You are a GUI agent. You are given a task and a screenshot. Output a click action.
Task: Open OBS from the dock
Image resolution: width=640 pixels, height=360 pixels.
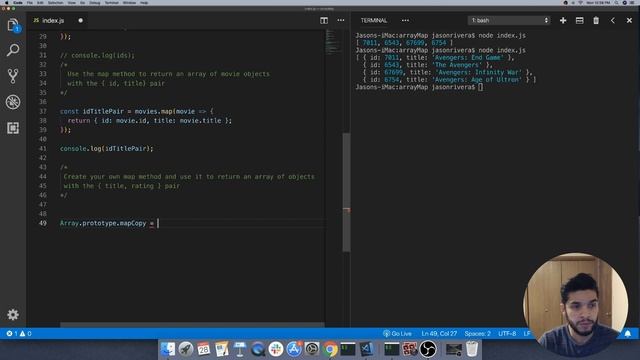click(428, 349)
